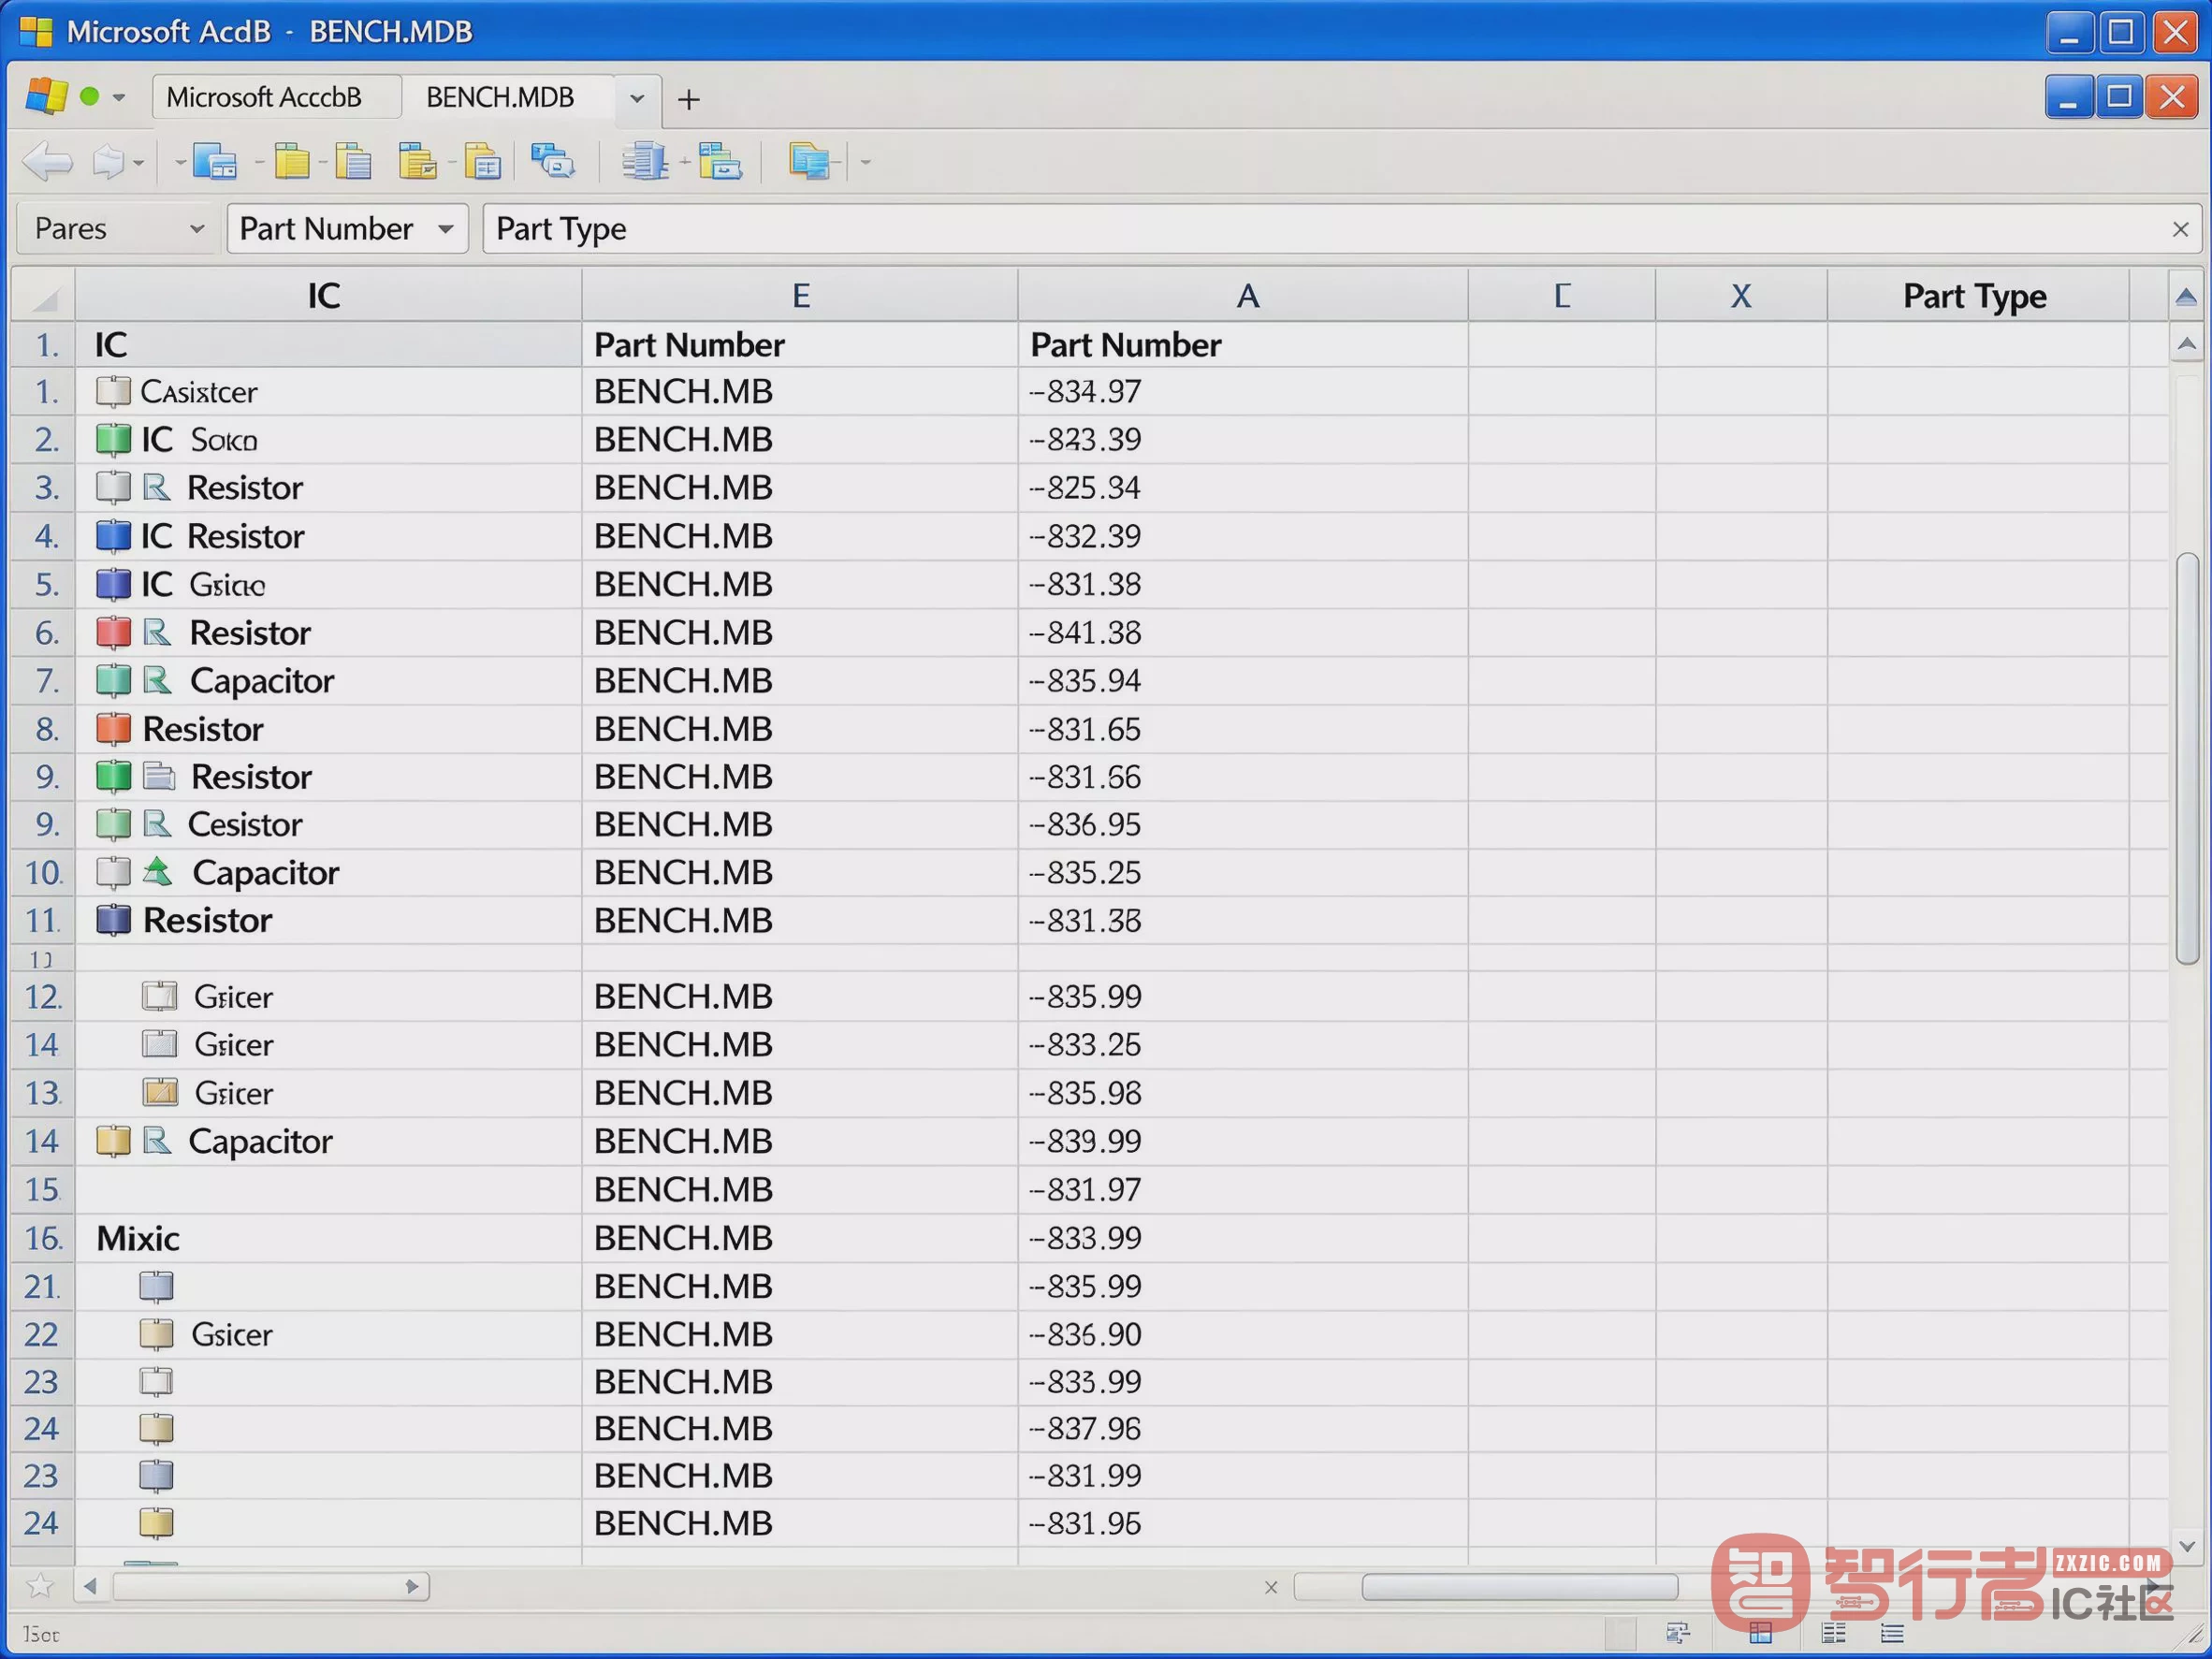Open the Pares dropdown
The height and width of the screenshot is (1659, 2212).
tap(118, 229)
